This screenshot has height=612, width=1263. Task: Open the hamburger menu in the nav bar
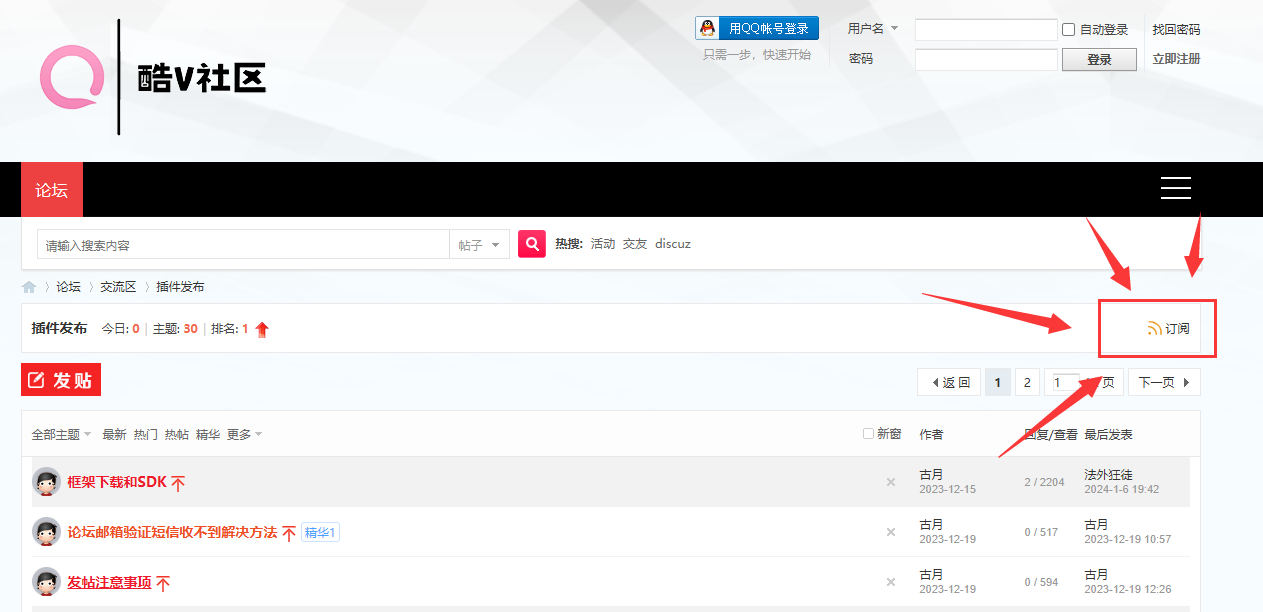[x=1175, y=188]
